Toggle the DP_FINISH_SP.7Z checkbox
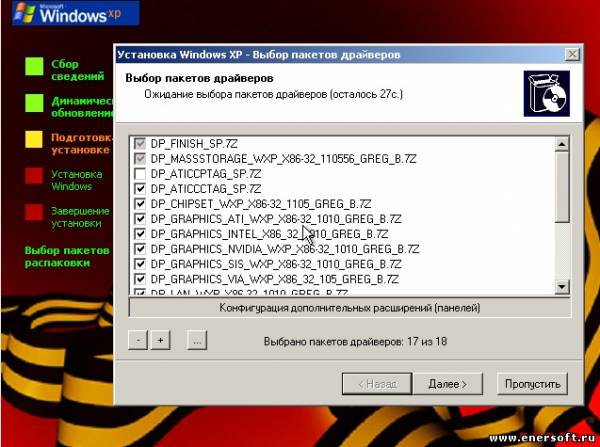The image size is (600, 447). (140, 144)
